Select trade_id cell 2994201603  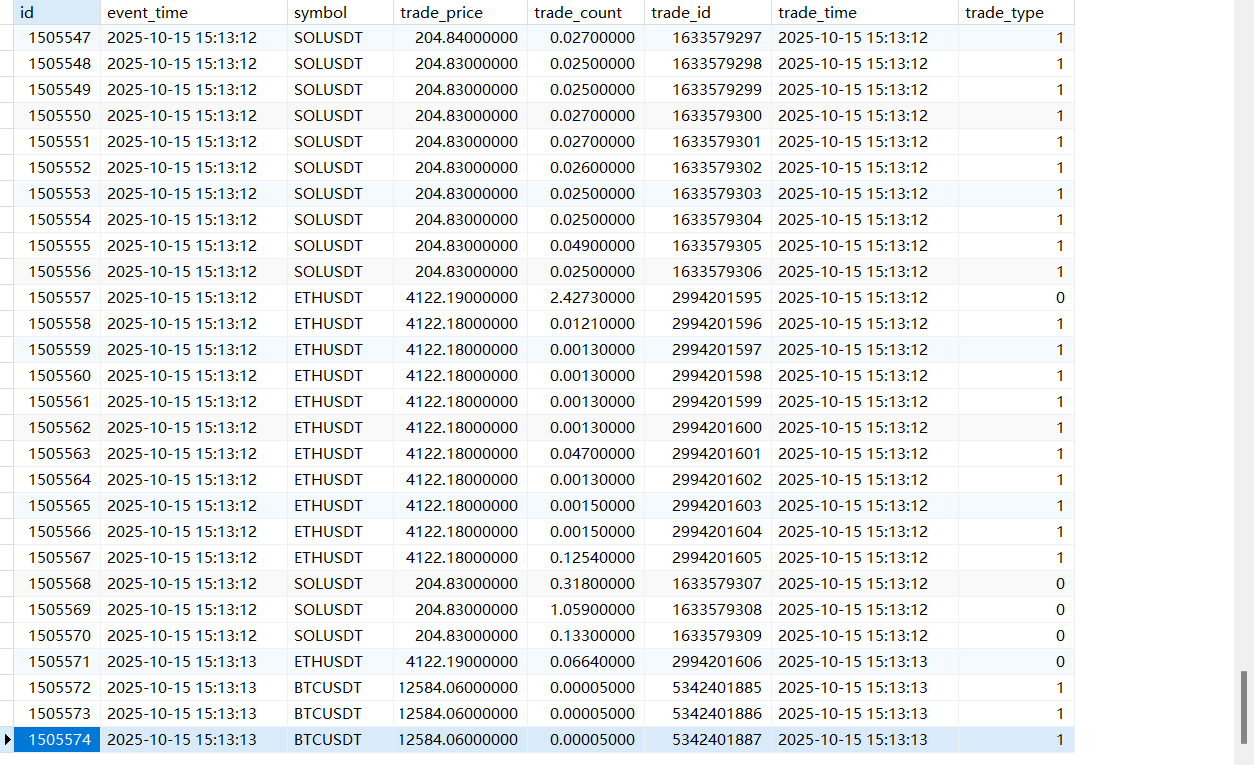[708, 506]
